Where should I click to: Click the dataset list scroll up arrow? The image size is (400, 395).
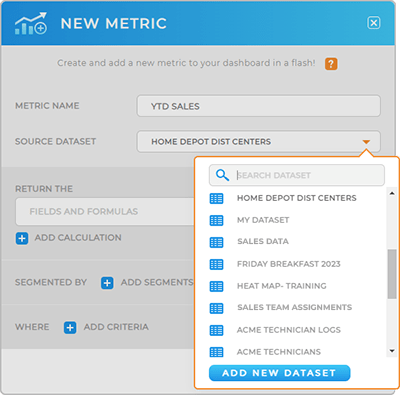(392, 193)
